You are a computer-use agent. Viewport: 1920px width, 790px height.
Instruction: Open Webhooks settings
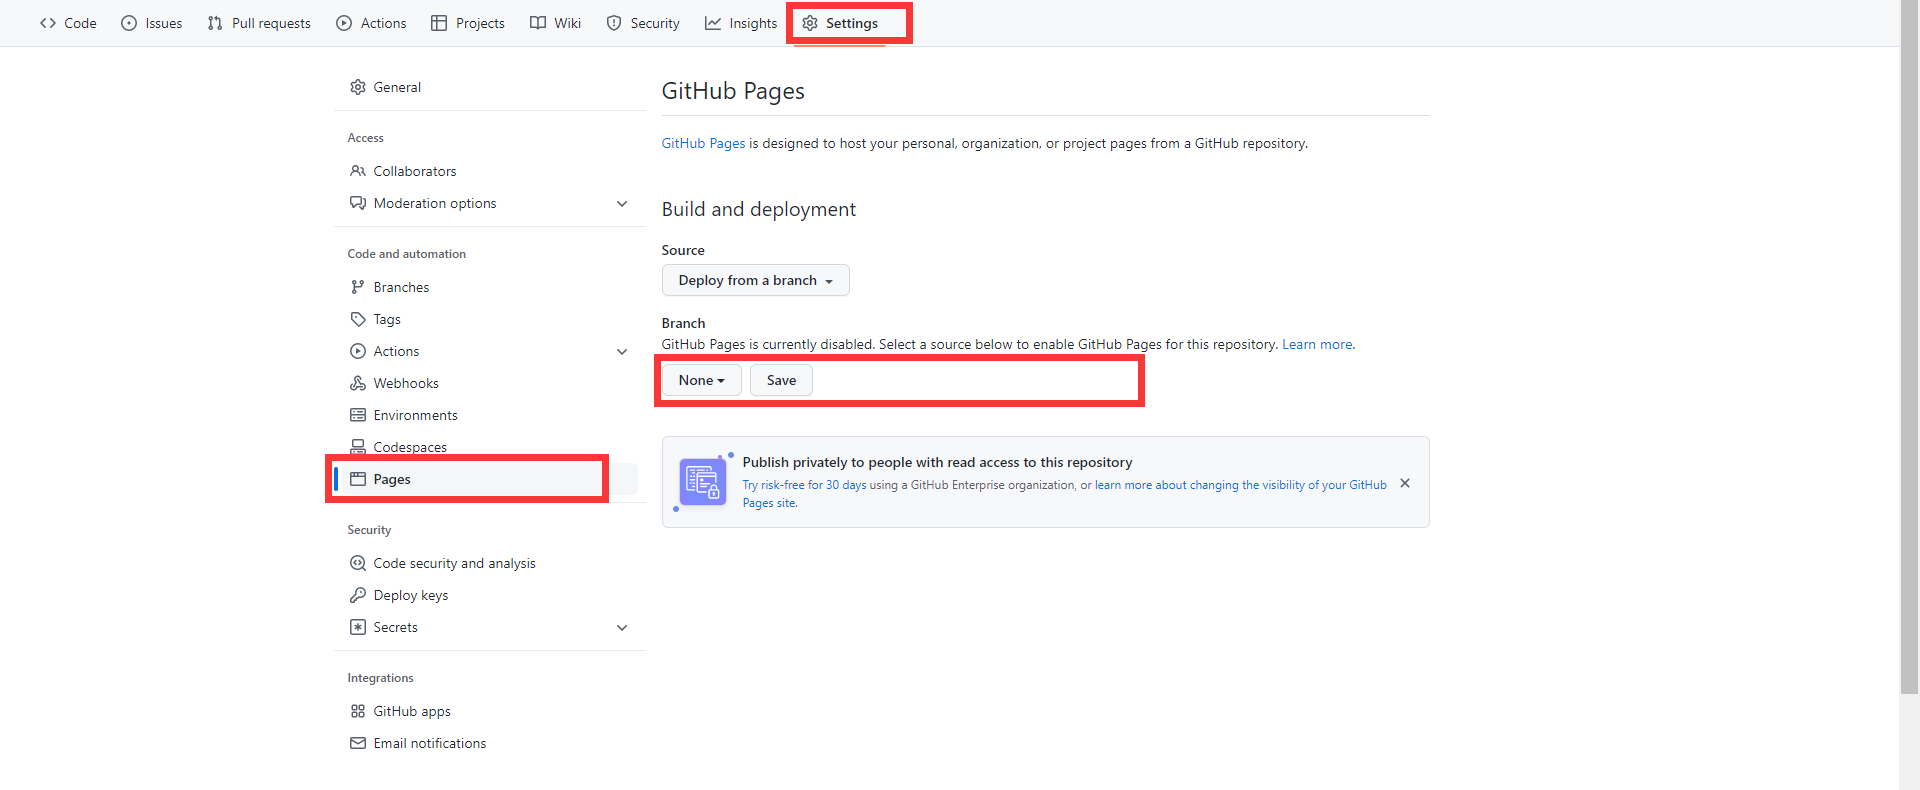pos(489,383)
